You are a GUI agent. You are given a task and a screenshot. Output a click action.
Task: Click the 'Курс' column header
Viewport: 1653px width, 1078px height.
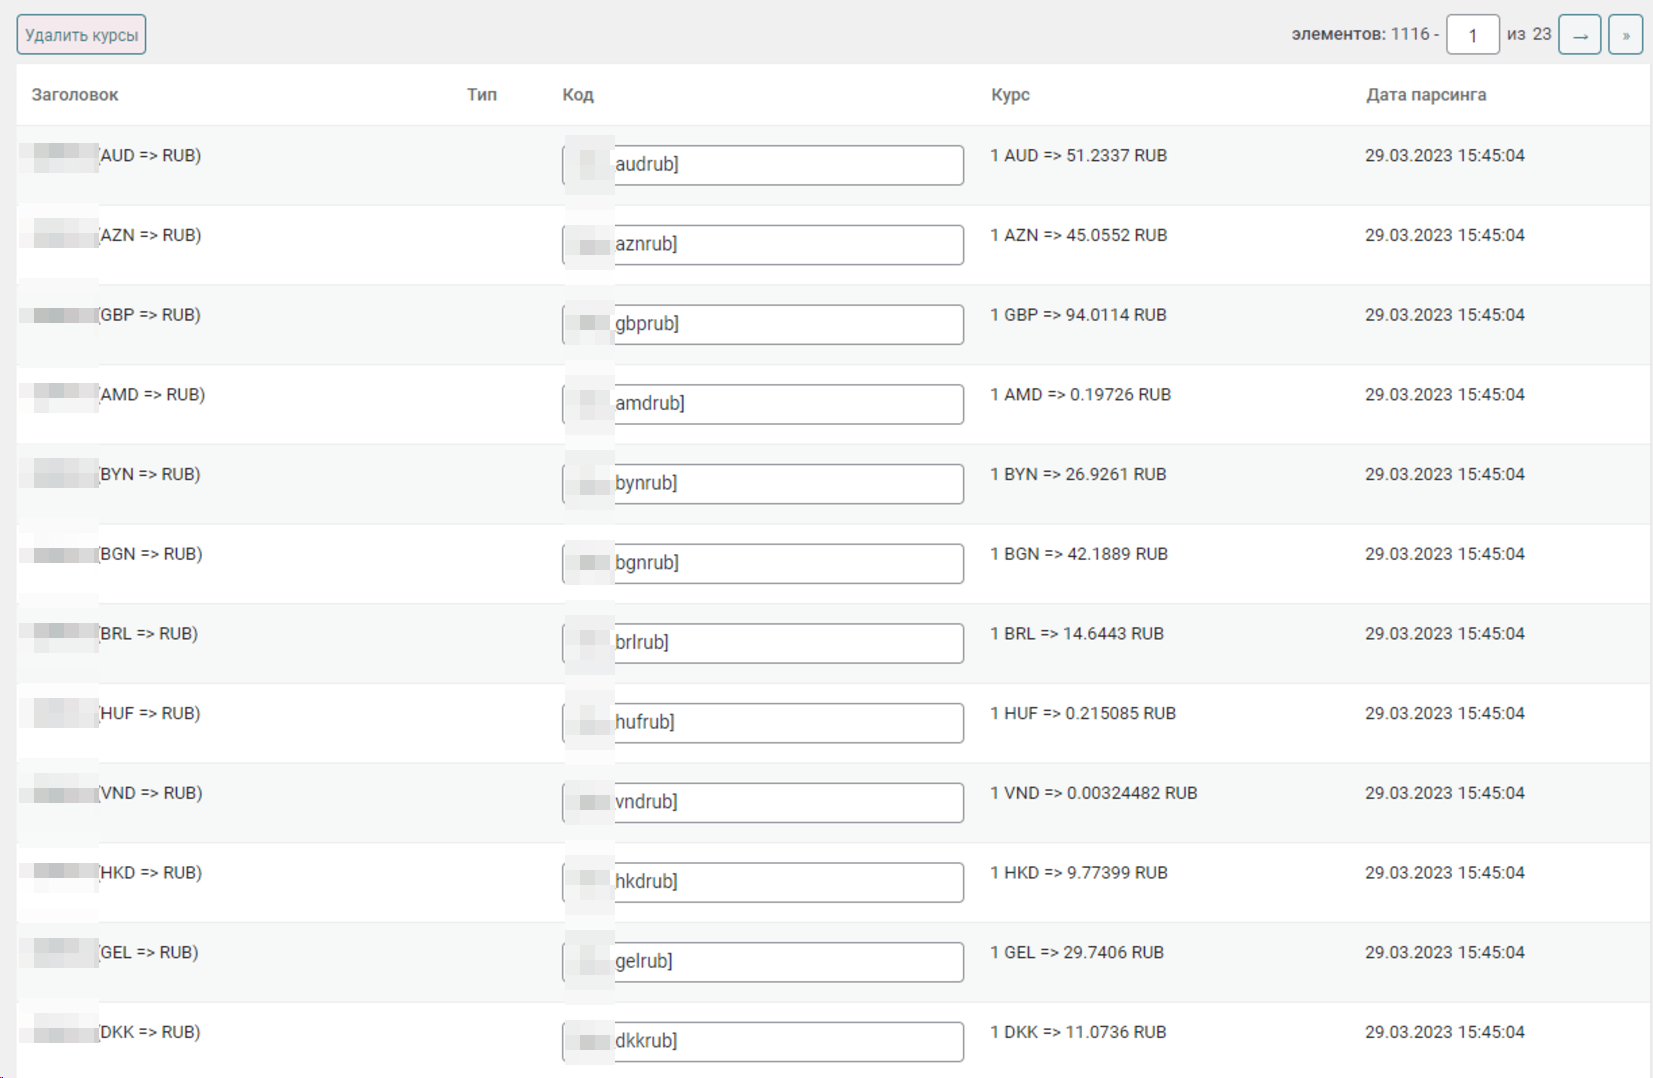tap(1010, 95)
